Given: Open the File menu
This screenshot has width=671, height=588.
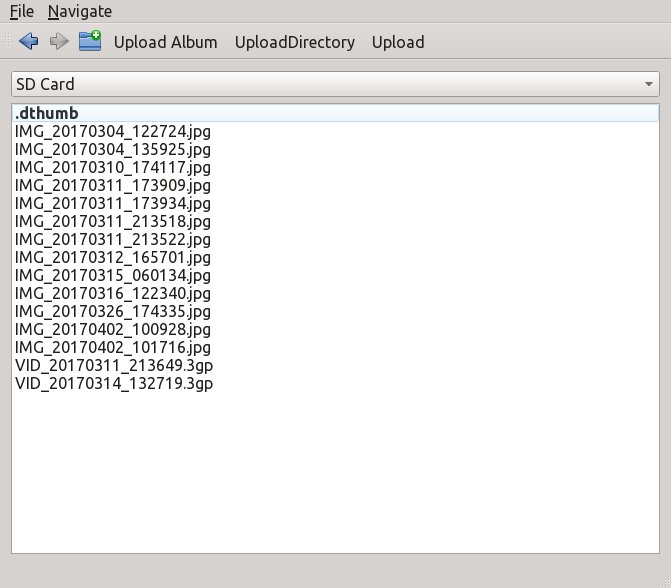Looking at the screenshot, I should pyautogui.click(x=21, y=12).
